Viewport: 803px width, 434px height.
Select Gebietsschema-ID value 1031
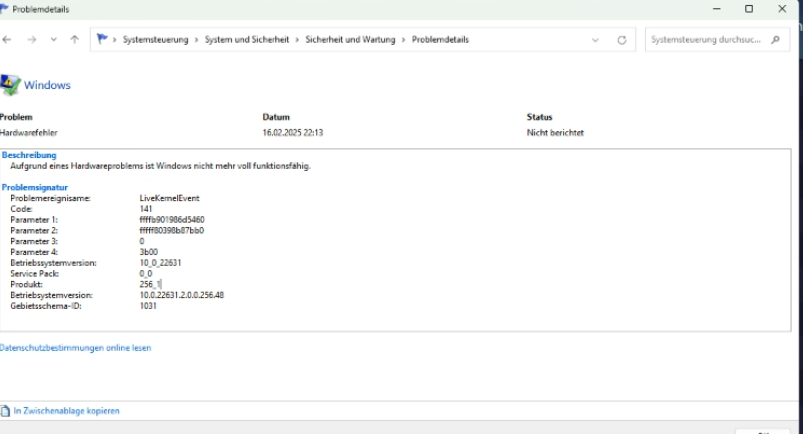(148, 306)
